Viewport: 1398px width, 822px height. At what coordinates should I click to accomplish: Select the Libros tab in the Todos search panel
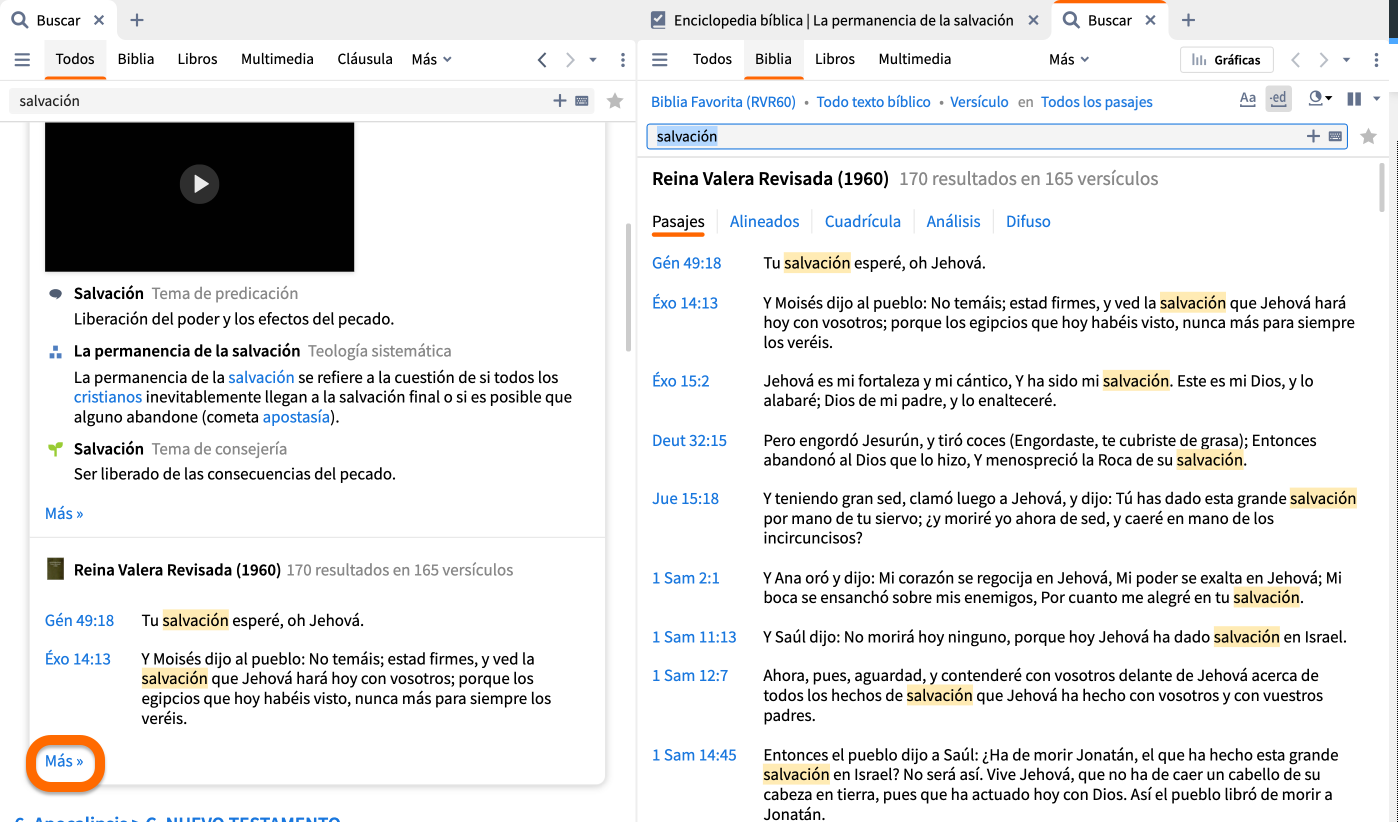(x=197, y=59)
